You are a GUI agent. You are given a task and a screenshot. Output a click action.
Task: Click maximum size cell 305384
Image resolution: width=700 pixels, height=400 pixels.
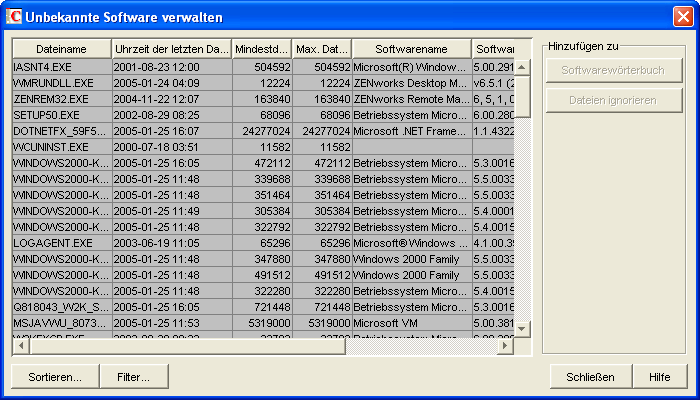click(x=322, y=211)
